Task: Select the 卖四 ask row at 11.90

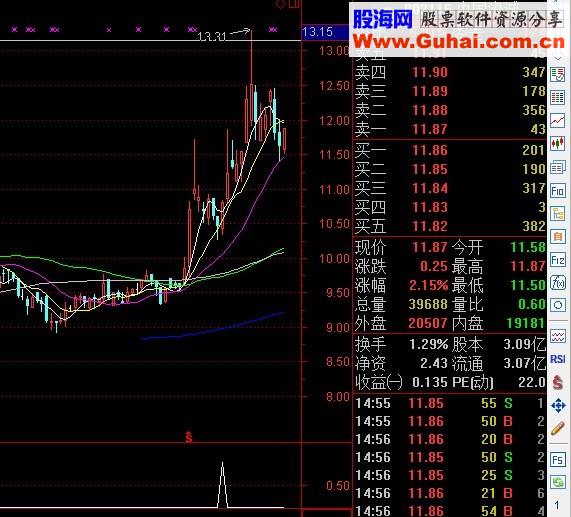Action: (x=450, y=72)
